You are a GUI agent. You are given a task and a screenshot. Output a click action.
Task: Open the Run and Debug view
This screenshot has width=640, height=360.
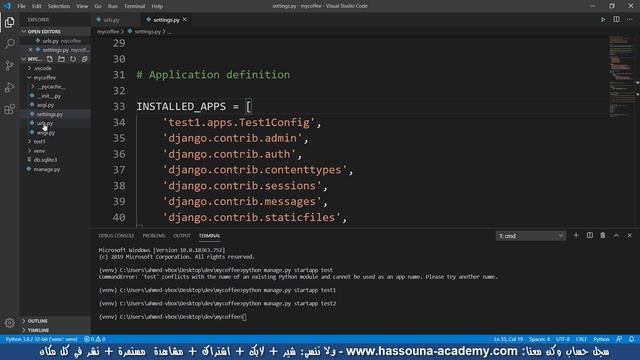9,87
